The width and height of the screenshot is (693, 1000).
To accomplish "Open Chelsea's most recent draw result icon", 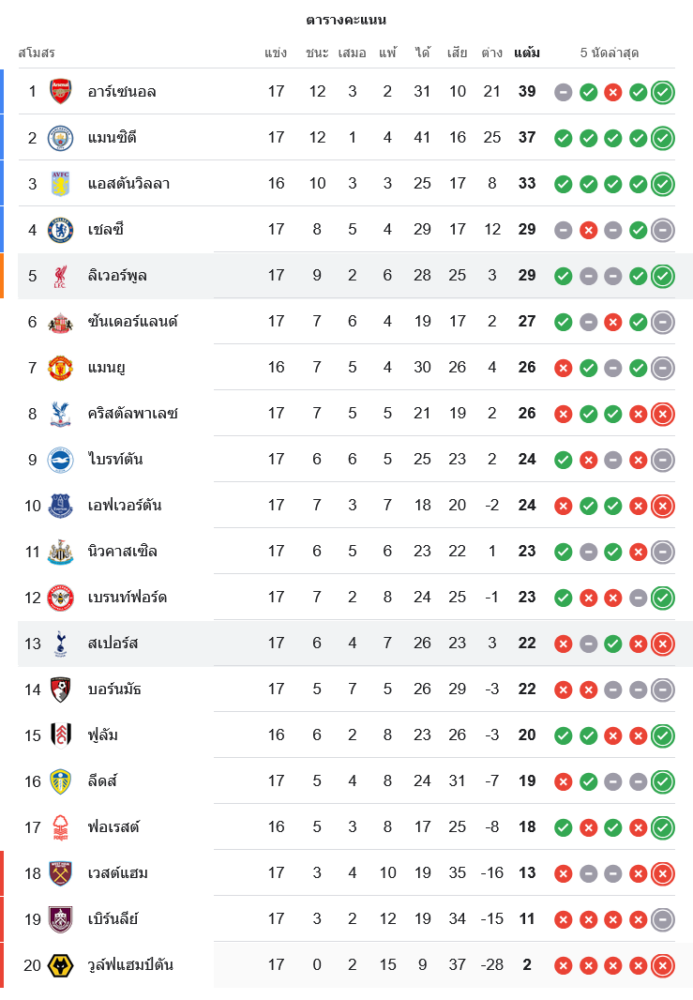I will [x=662, y=230].
